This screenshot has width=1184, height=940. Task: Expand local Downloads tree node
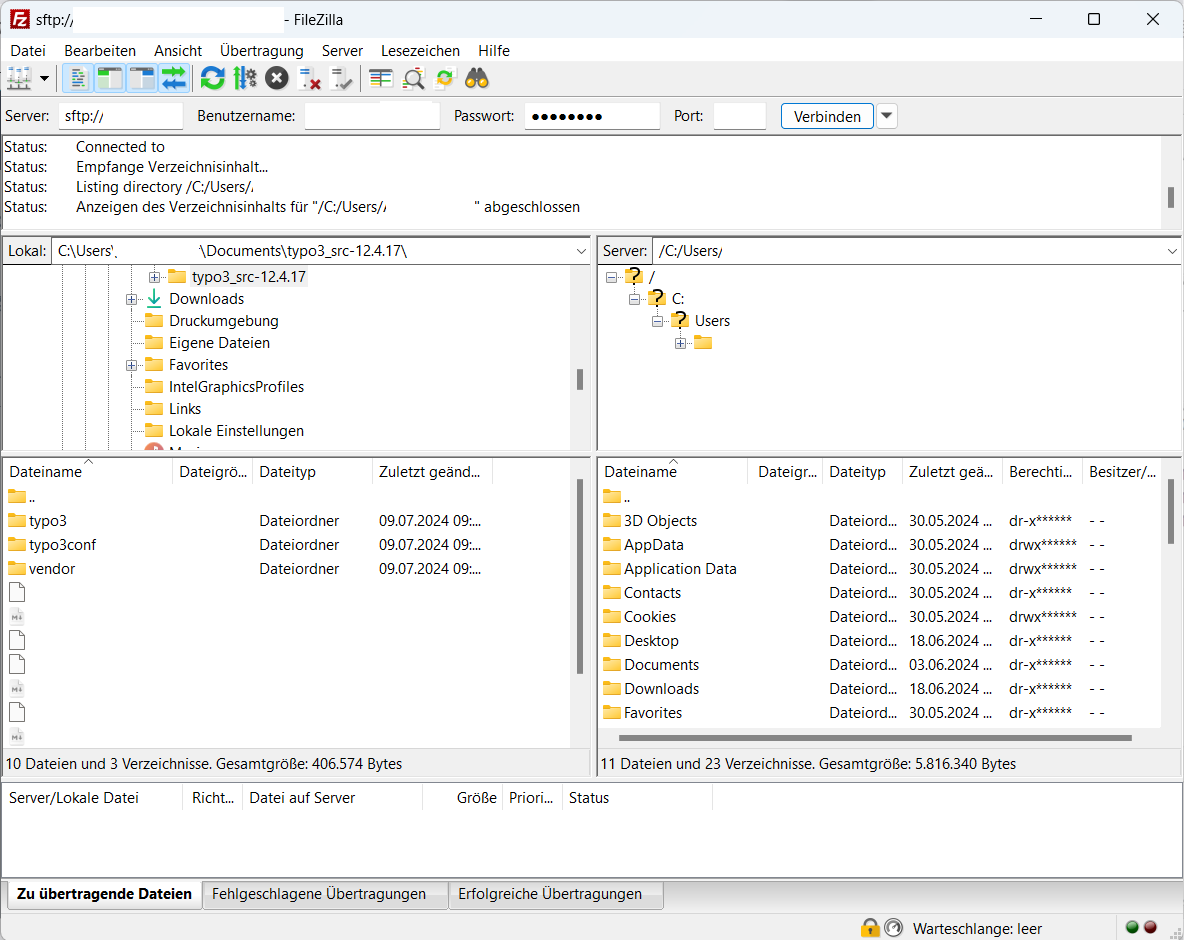pos(131,299)
